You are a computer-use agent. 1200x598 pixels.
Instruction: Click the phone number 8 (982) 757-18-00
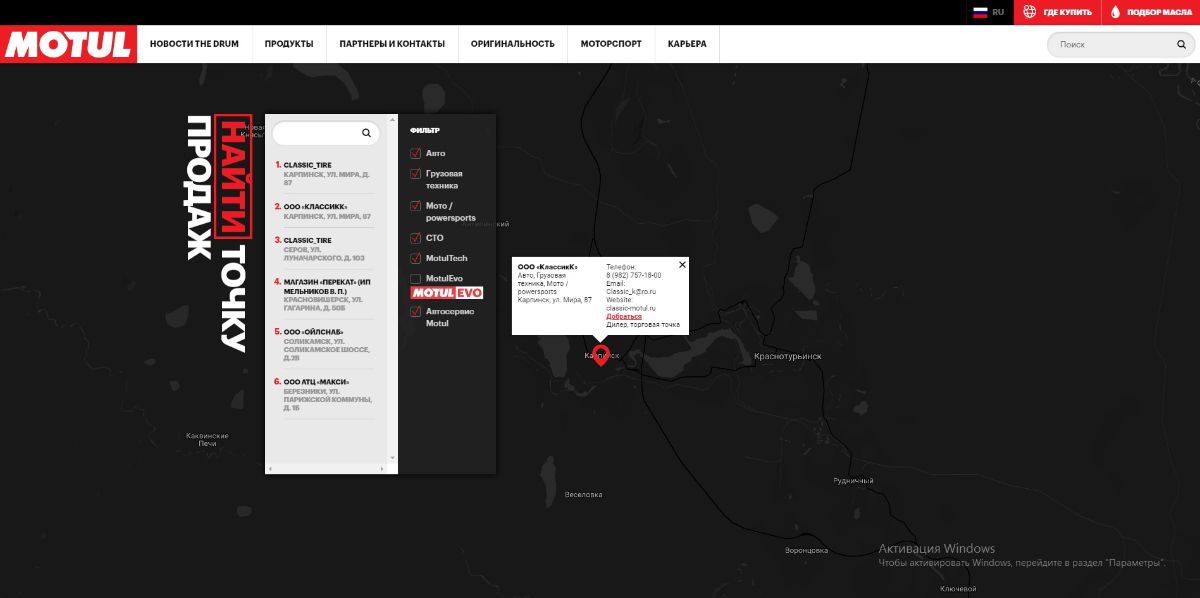point(633,275)
